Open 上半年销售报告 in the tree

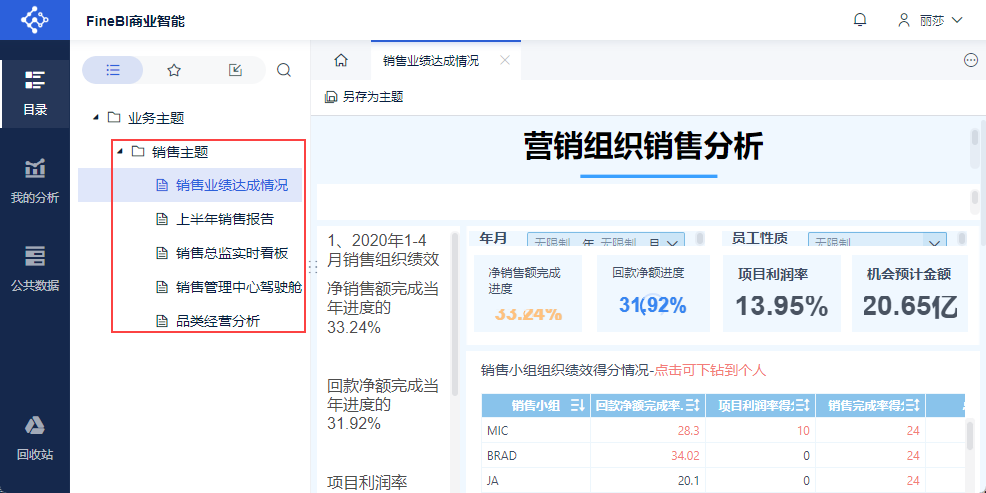(224, 219)
